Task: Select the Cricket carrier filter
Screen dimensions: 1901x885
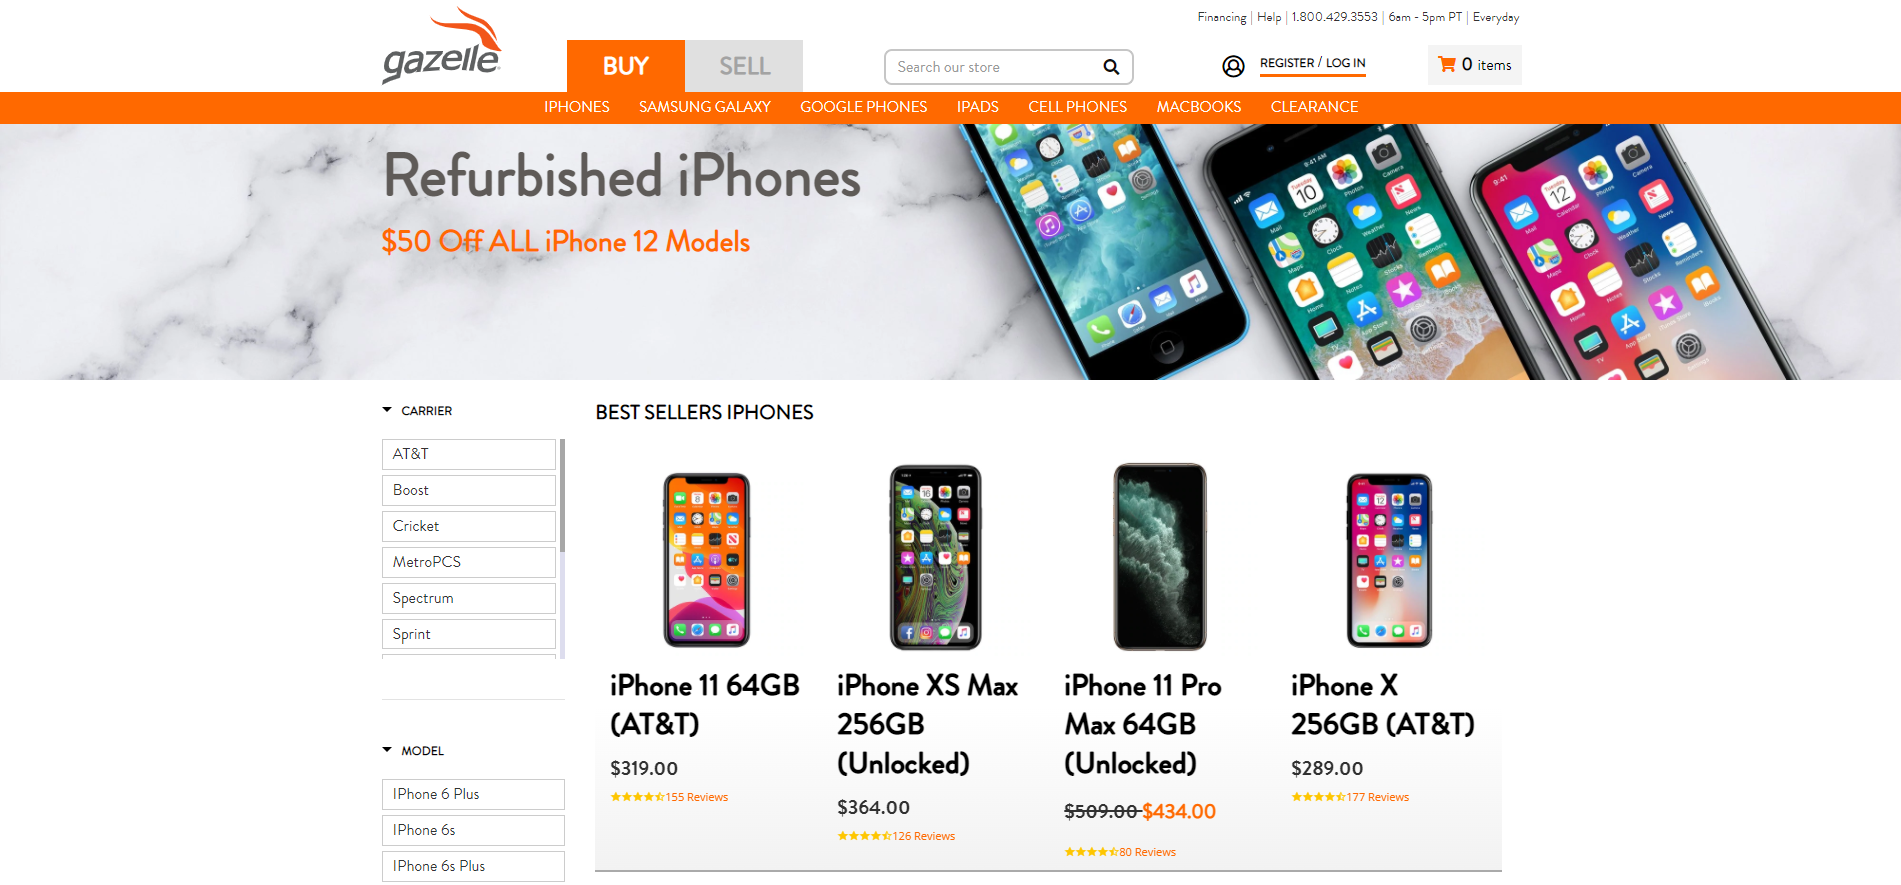Action: (x=468, y=526)
